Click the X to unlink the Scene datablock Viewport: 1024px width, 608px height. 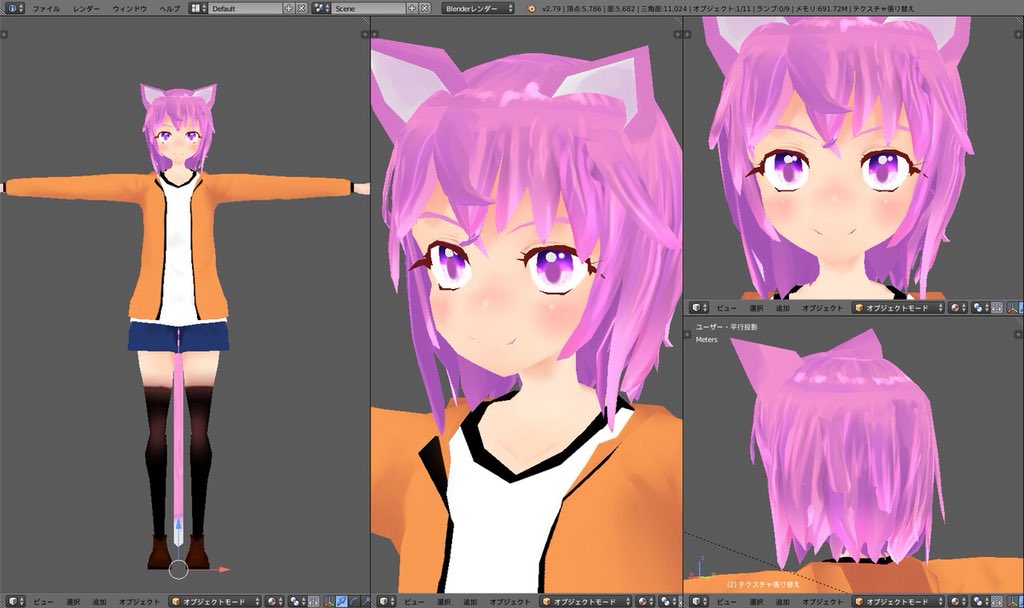(423, 8)
